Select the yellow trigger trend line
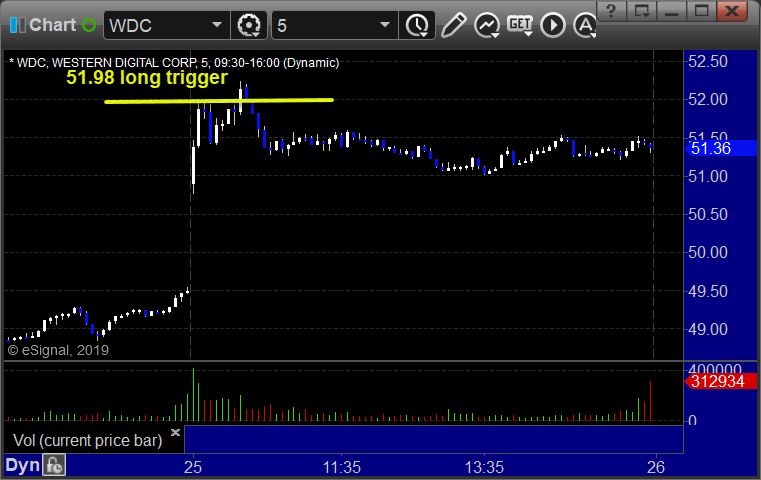This screenshot has height=480, width=761. (219, 101)
